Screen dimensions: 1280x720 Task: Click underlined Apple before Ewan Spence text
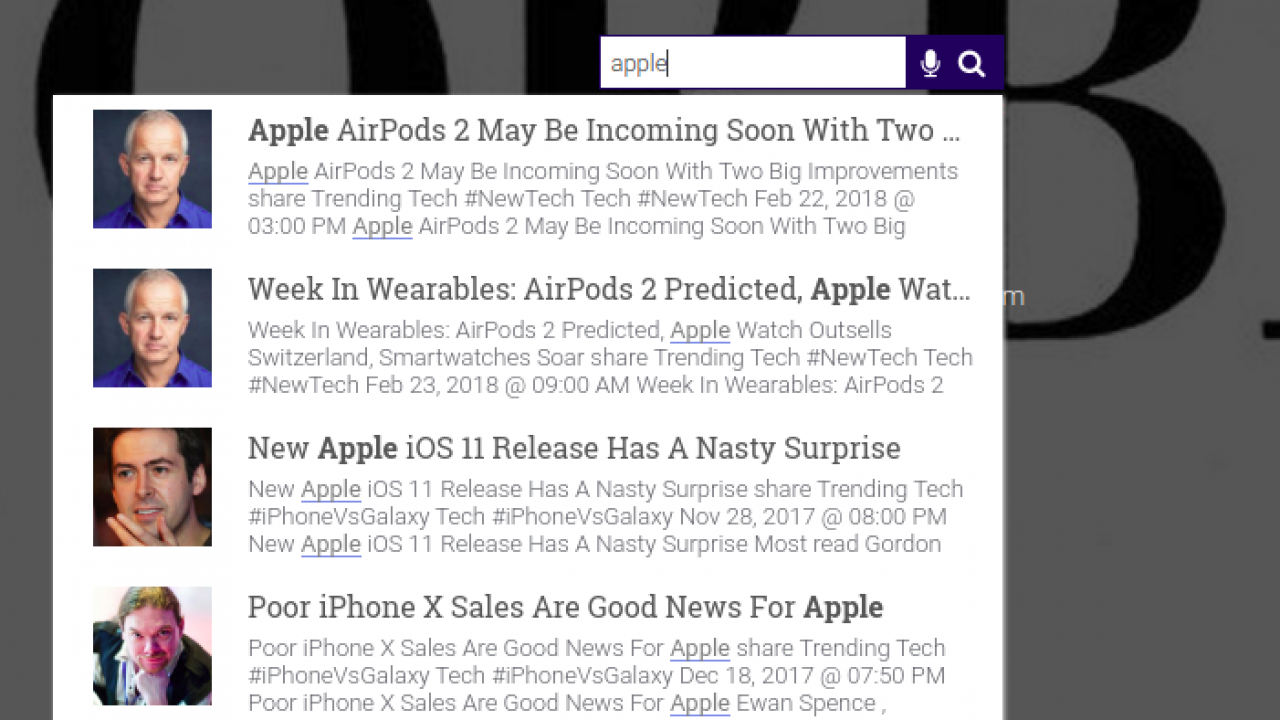coord(700,704)
